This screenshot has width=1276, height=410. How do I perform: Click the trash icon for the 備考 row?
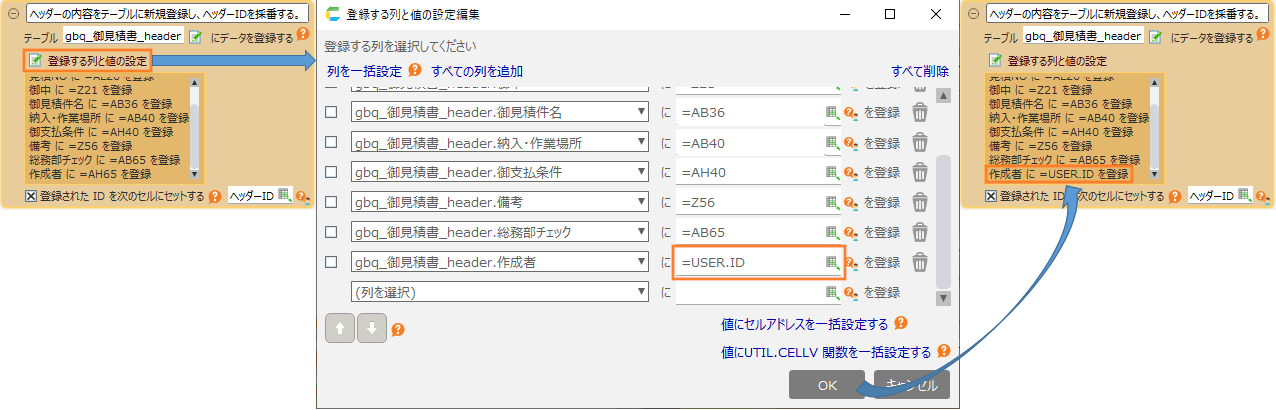coord(920,202)
